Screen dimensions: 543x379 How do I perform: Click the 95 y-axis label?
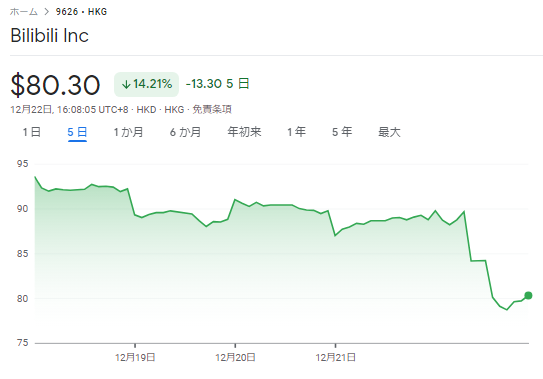click(23, 164)
